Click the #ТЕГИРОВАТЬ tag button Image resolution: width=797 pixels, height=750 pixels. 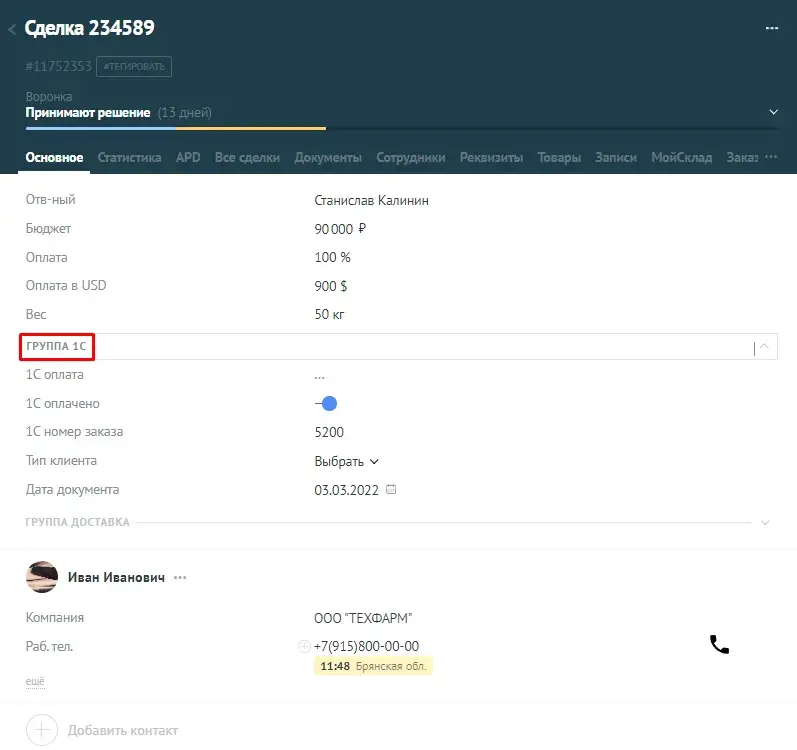tap(134, 67)
